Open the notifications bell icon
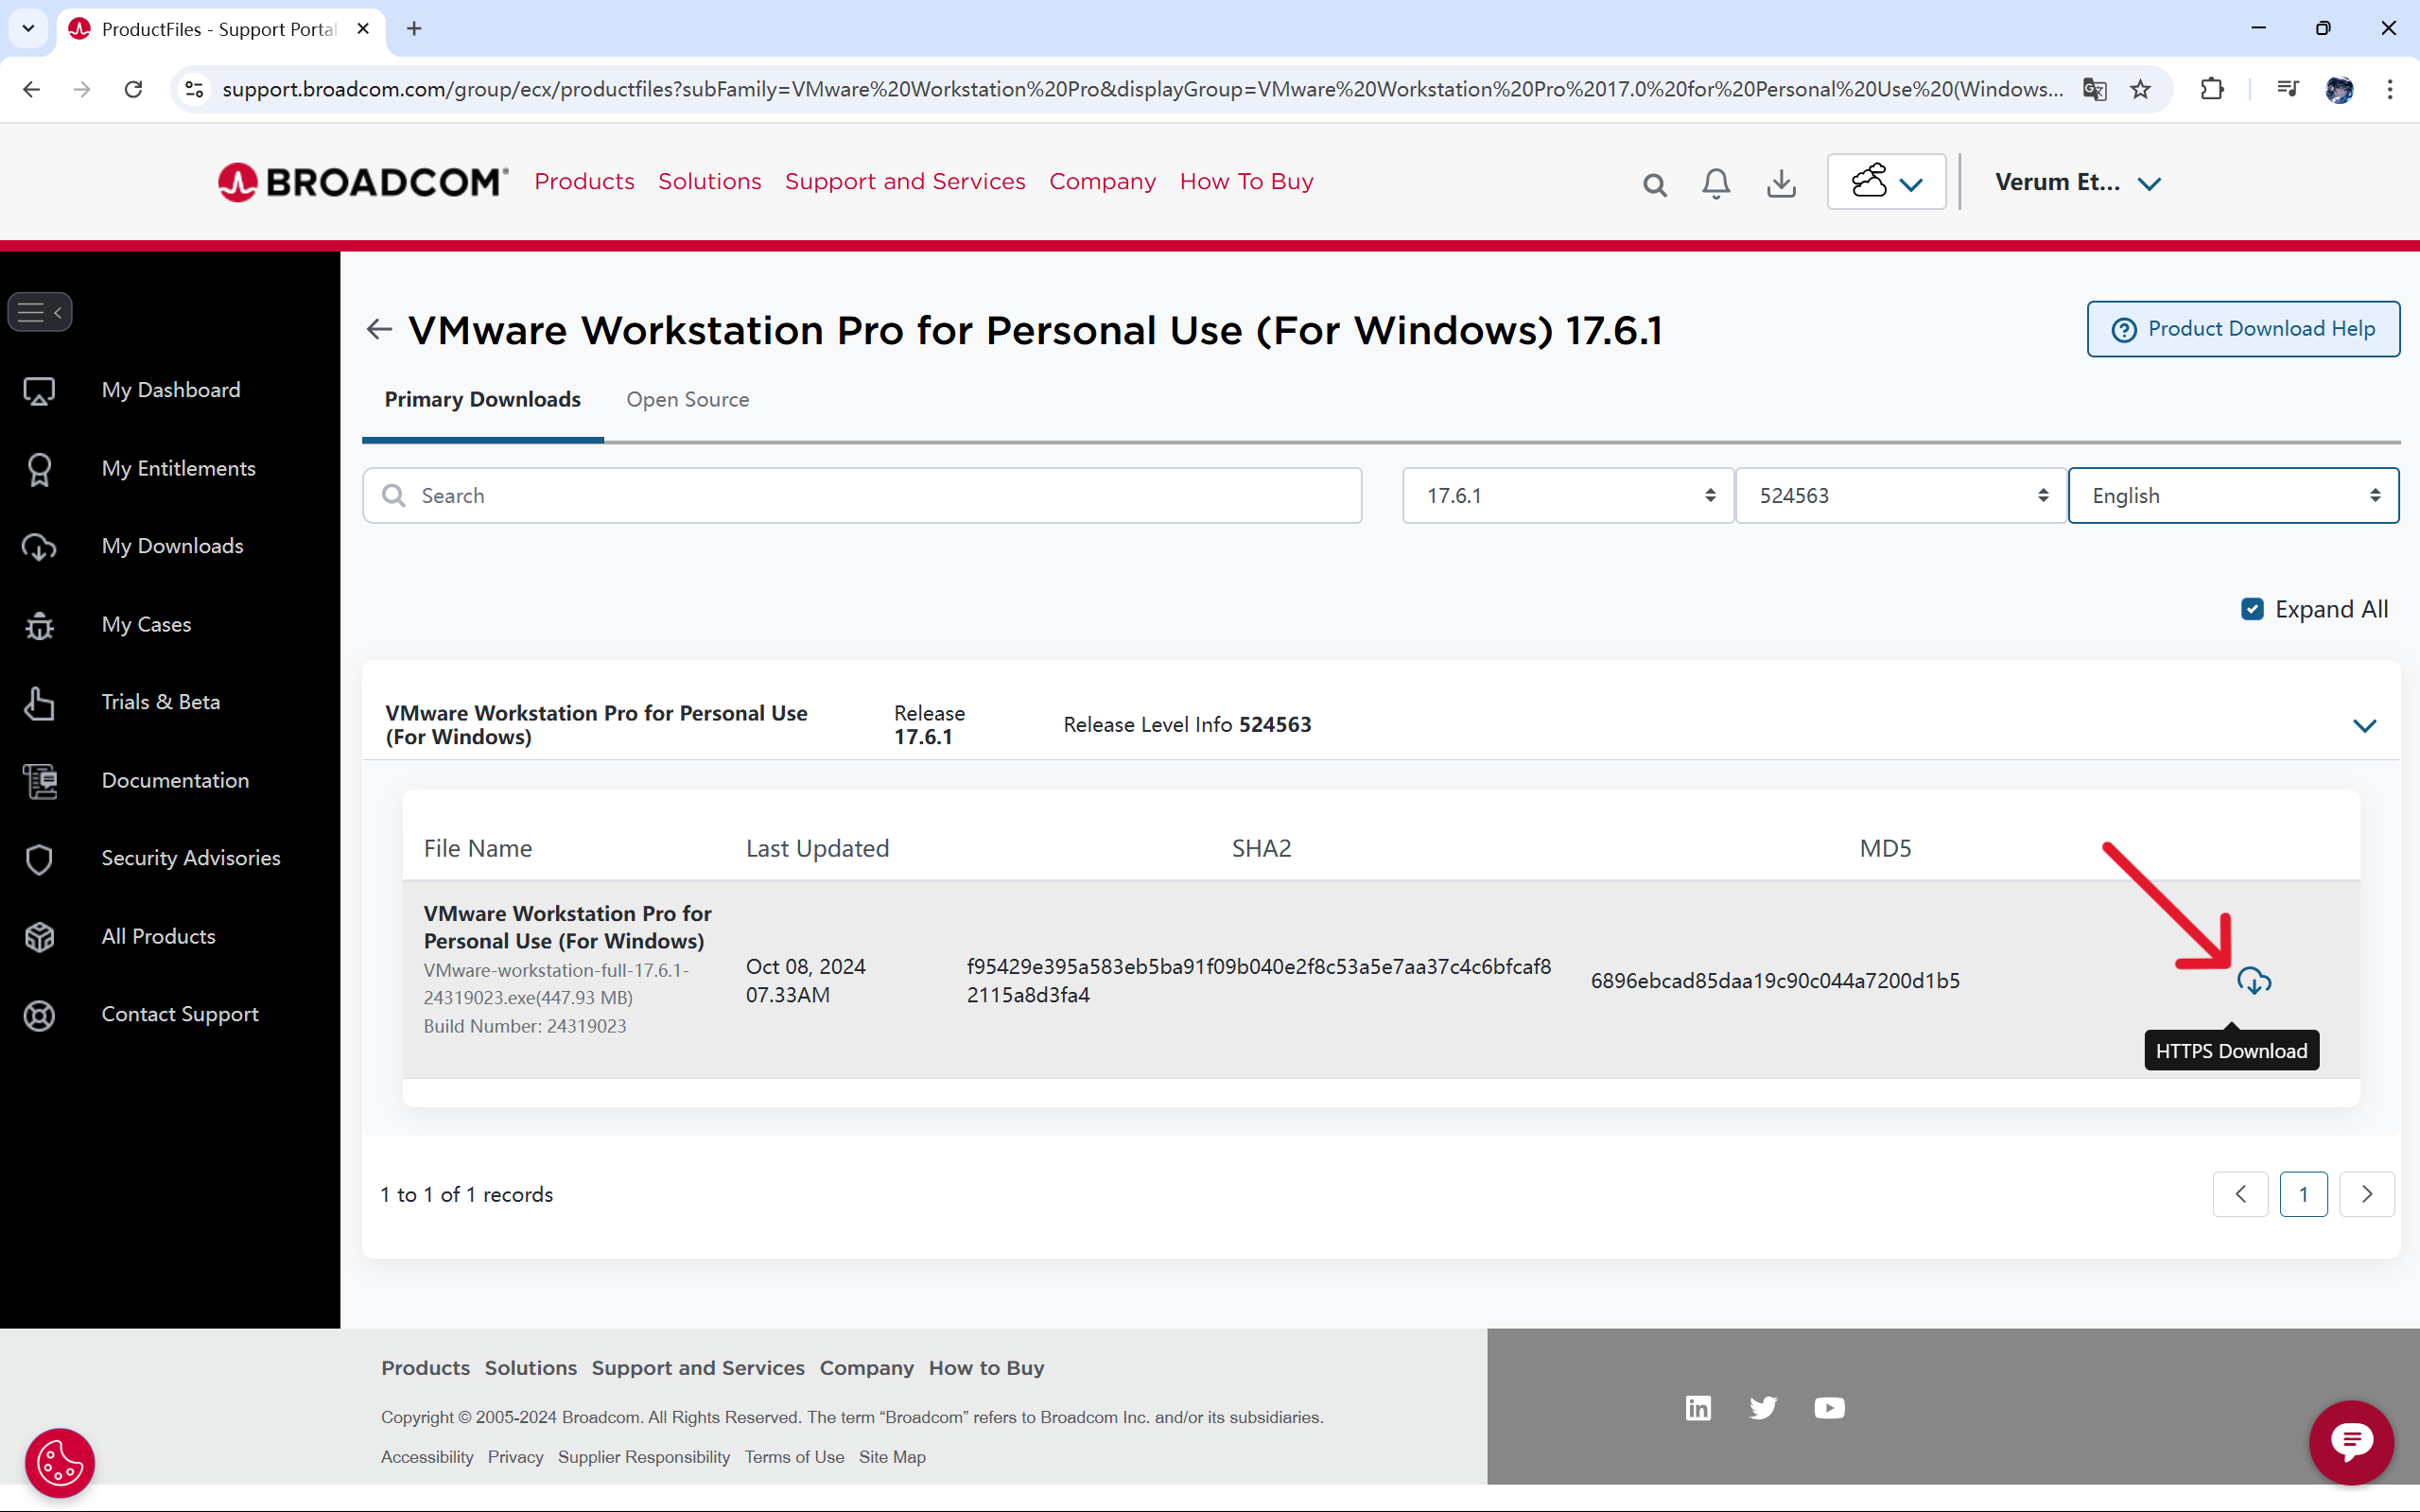Screen dimensions: 2420x1512 1716,183
